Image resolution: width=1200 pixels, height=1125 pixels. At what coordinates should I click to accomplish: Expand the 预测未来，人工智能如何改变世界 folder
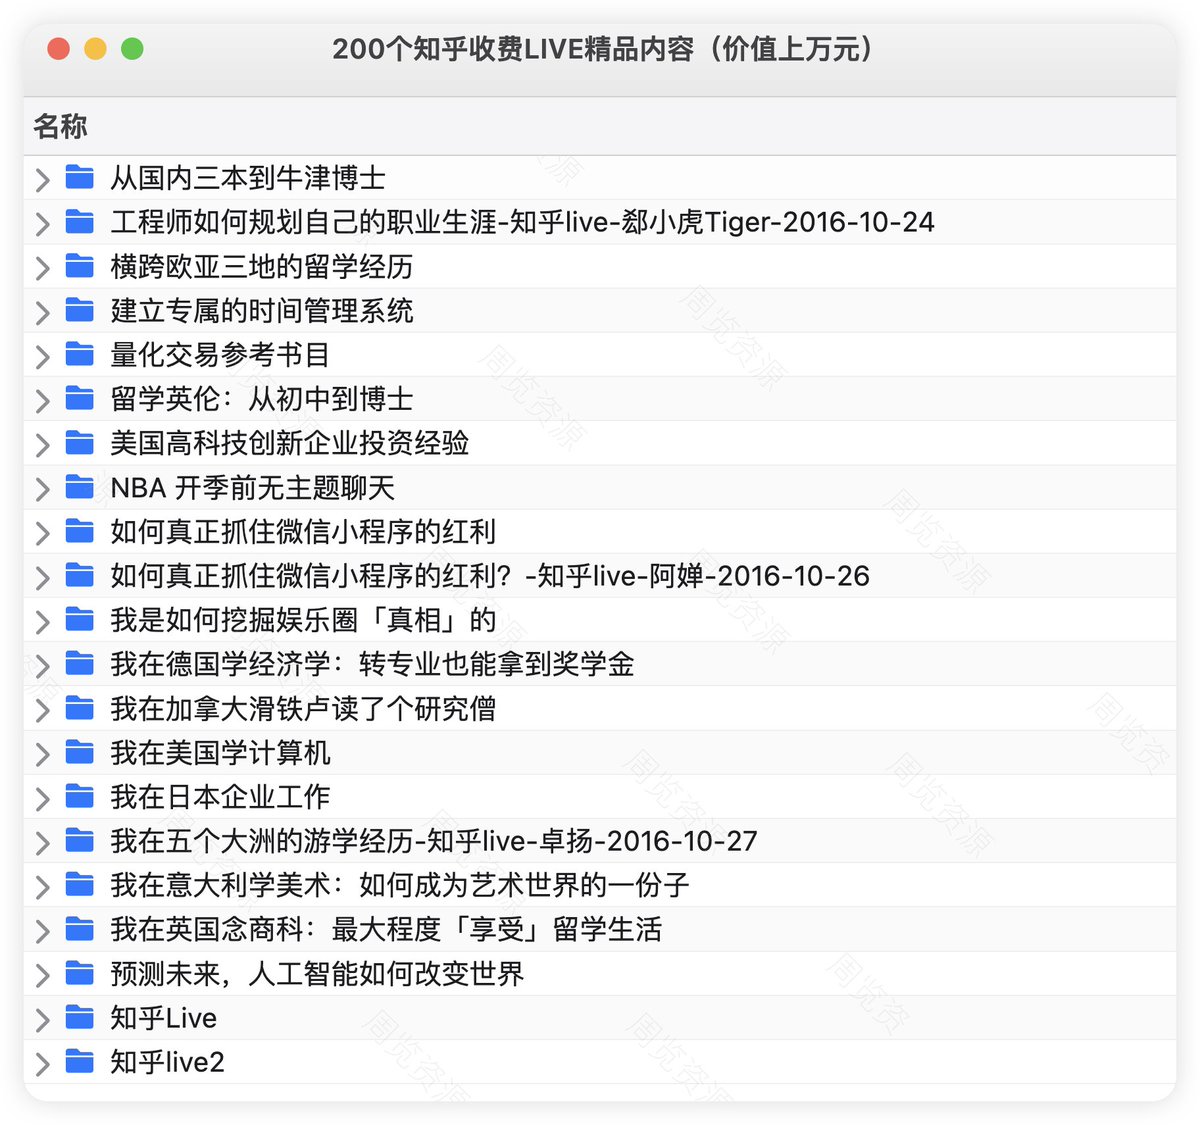(x=42, y=975)
